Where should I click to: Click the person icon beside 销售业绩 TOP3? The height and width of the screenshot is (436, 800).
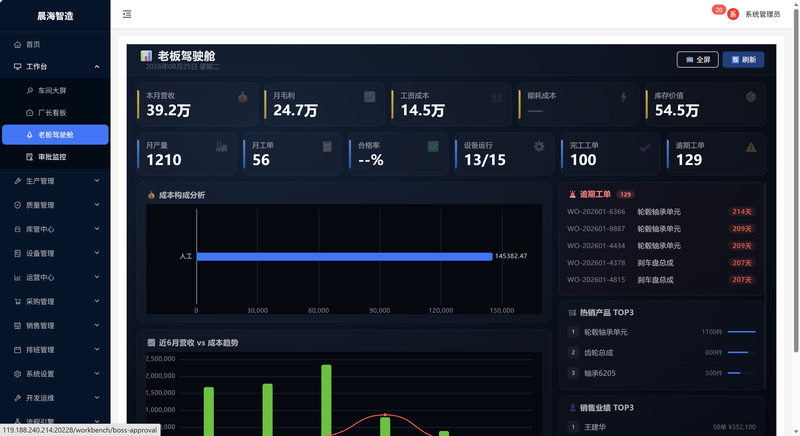[x=572, y=408]
